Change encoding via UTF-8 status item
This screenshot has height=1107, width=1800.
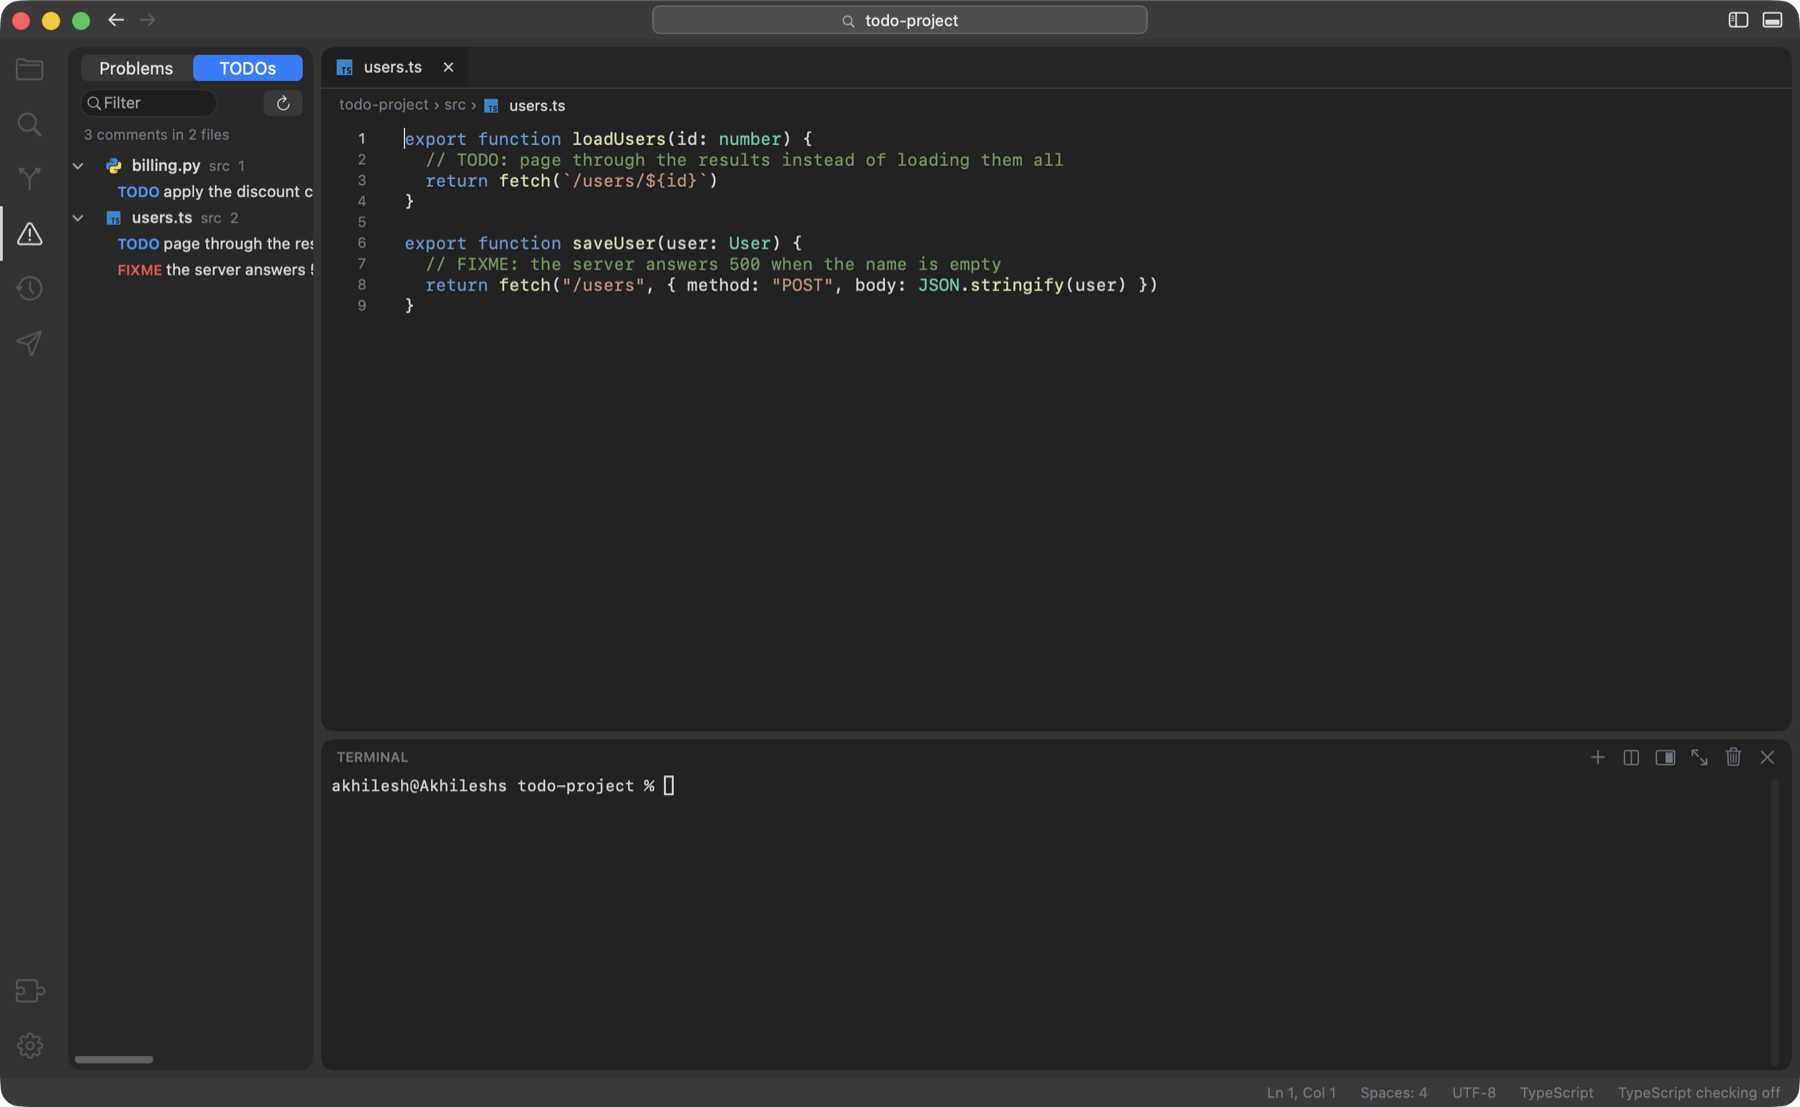(x=1474, y=1093)
